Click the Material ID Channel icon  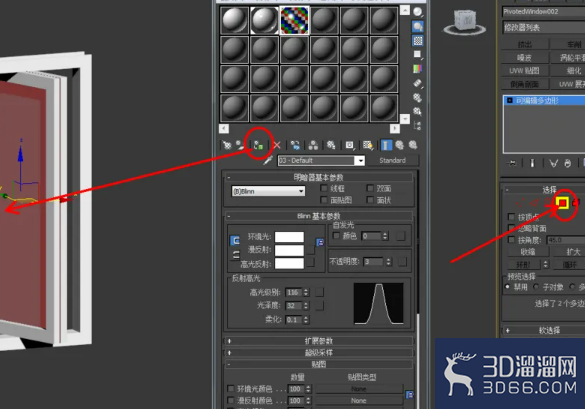click(350, 145)
